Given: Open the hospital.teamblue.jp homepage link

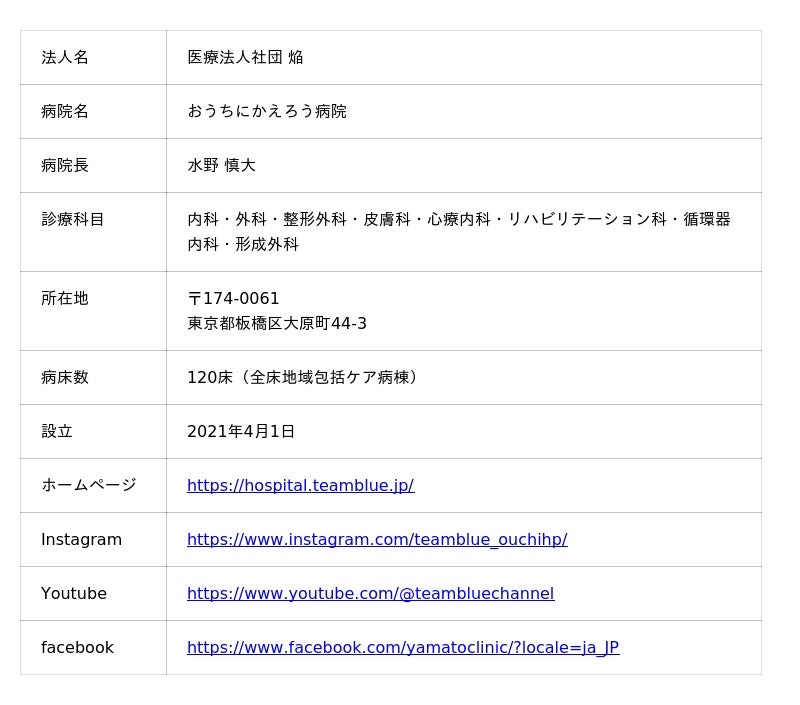Looking at the screenshot, I should (300, 485).
